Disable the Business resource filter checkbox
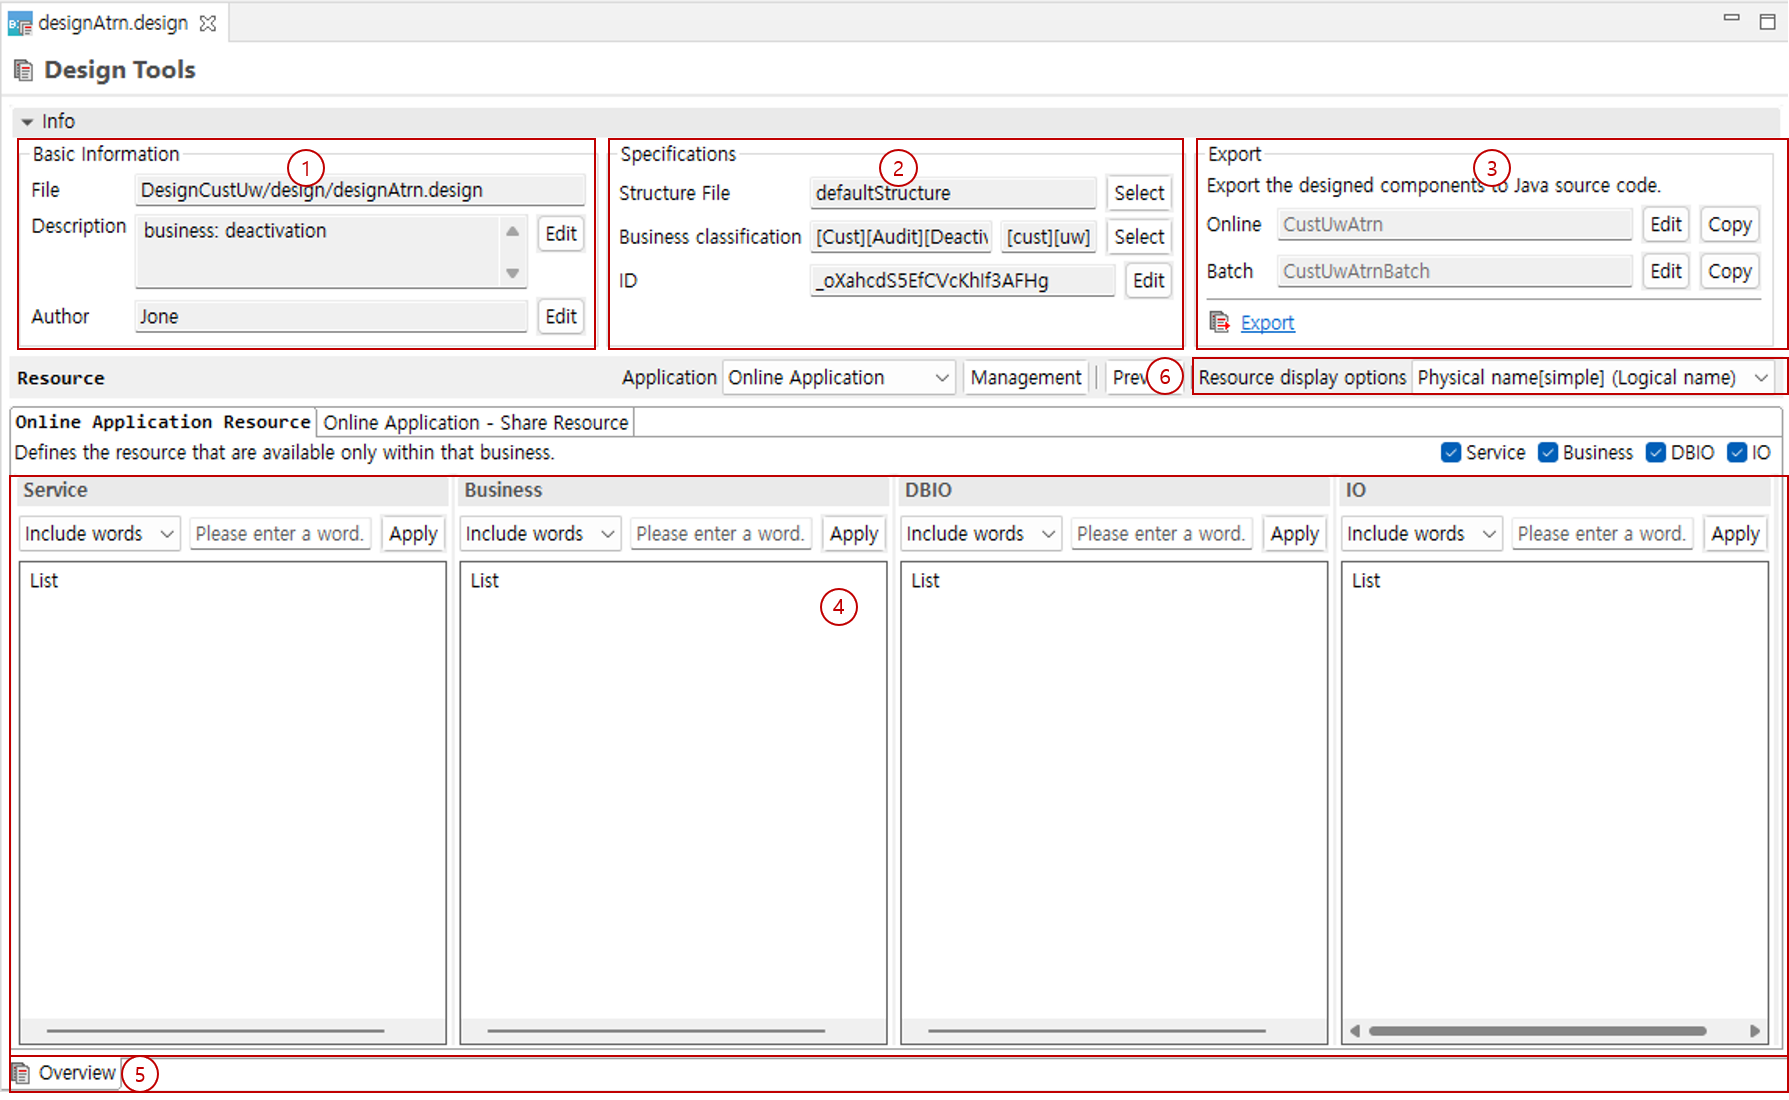Viewport: 1789px width, 1100px height. pyautogui.click(x=1546, y=452)
